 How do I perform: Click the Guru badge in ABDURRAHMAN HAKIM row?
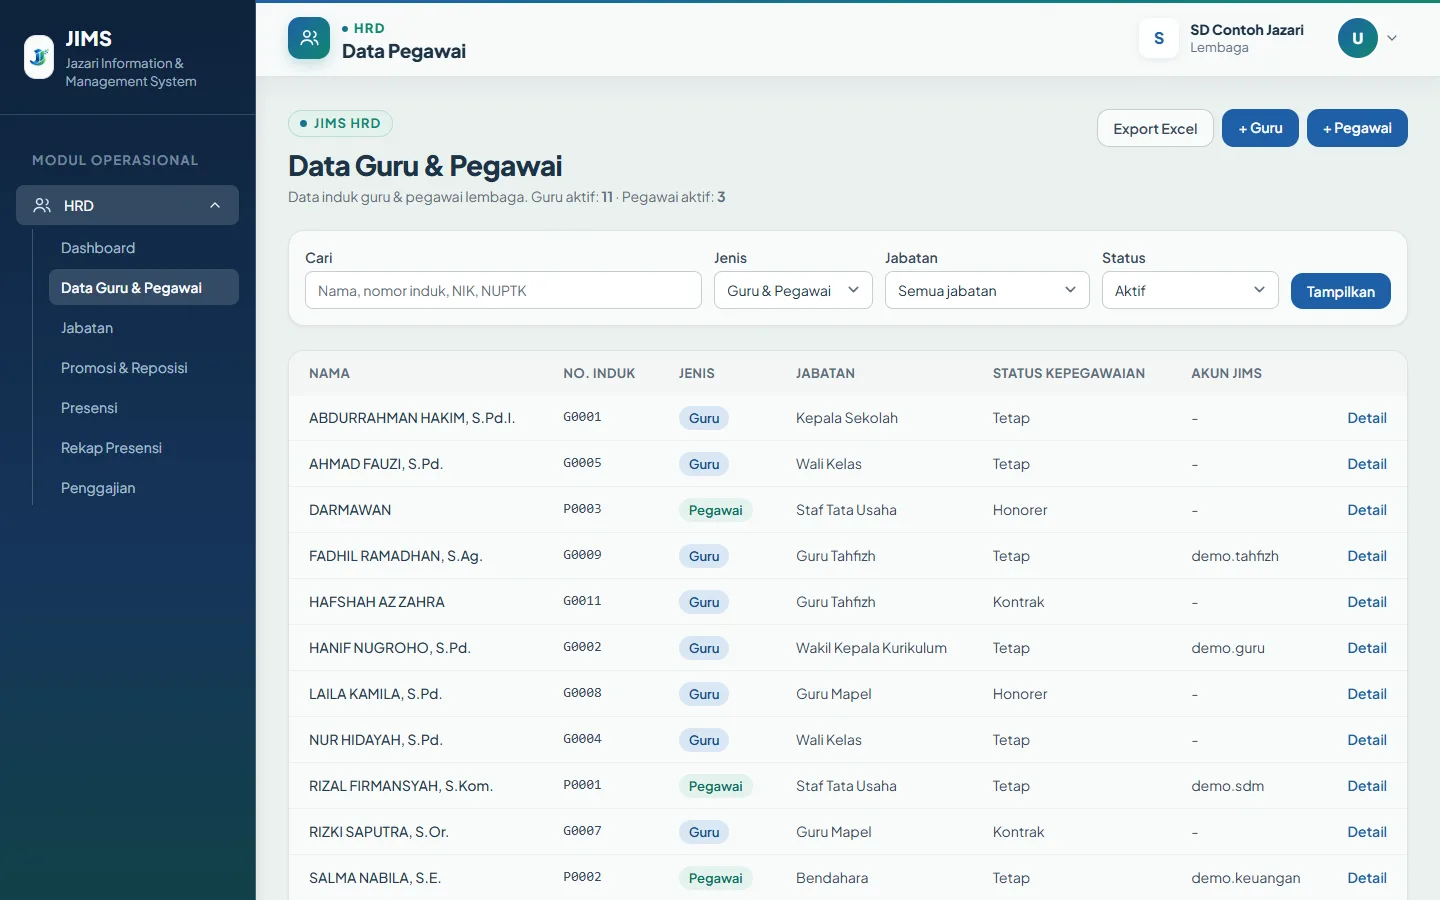704,418
